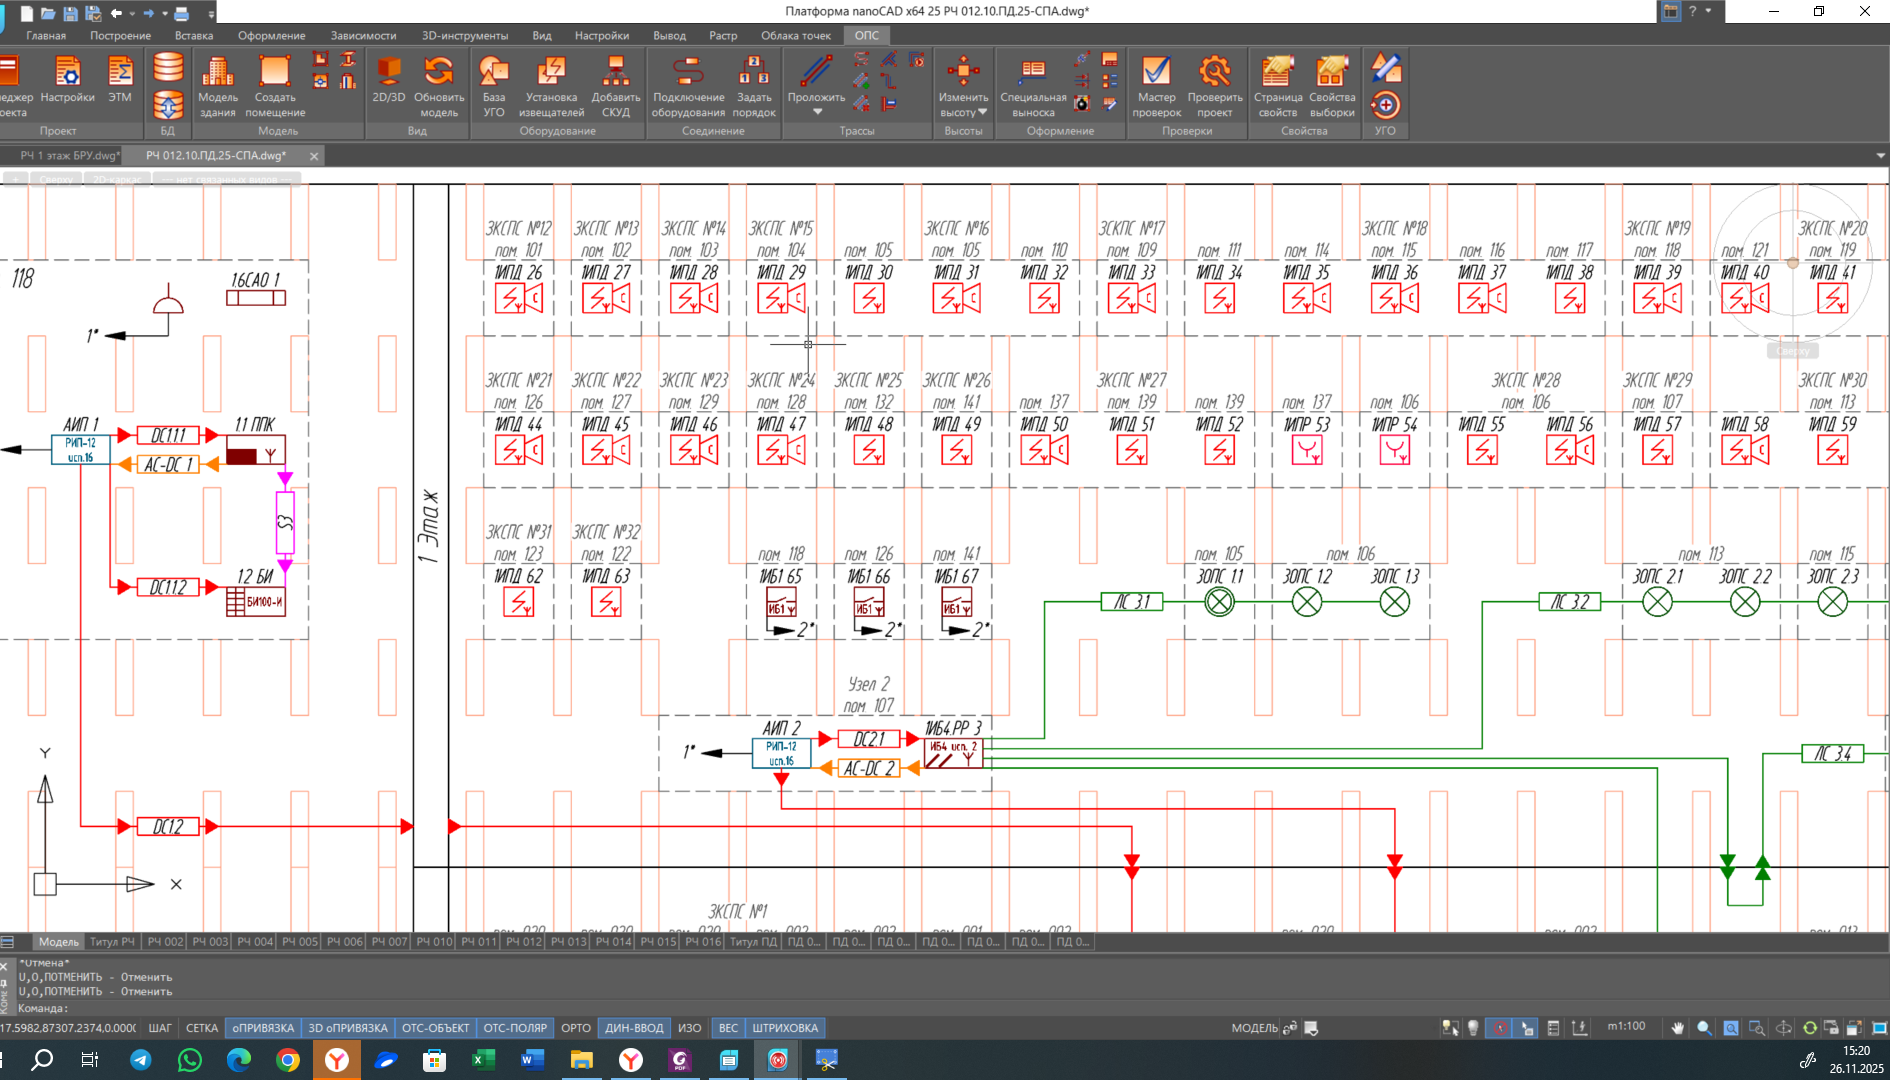Open Excel from the taskbar

click(x=483, y=1060)
